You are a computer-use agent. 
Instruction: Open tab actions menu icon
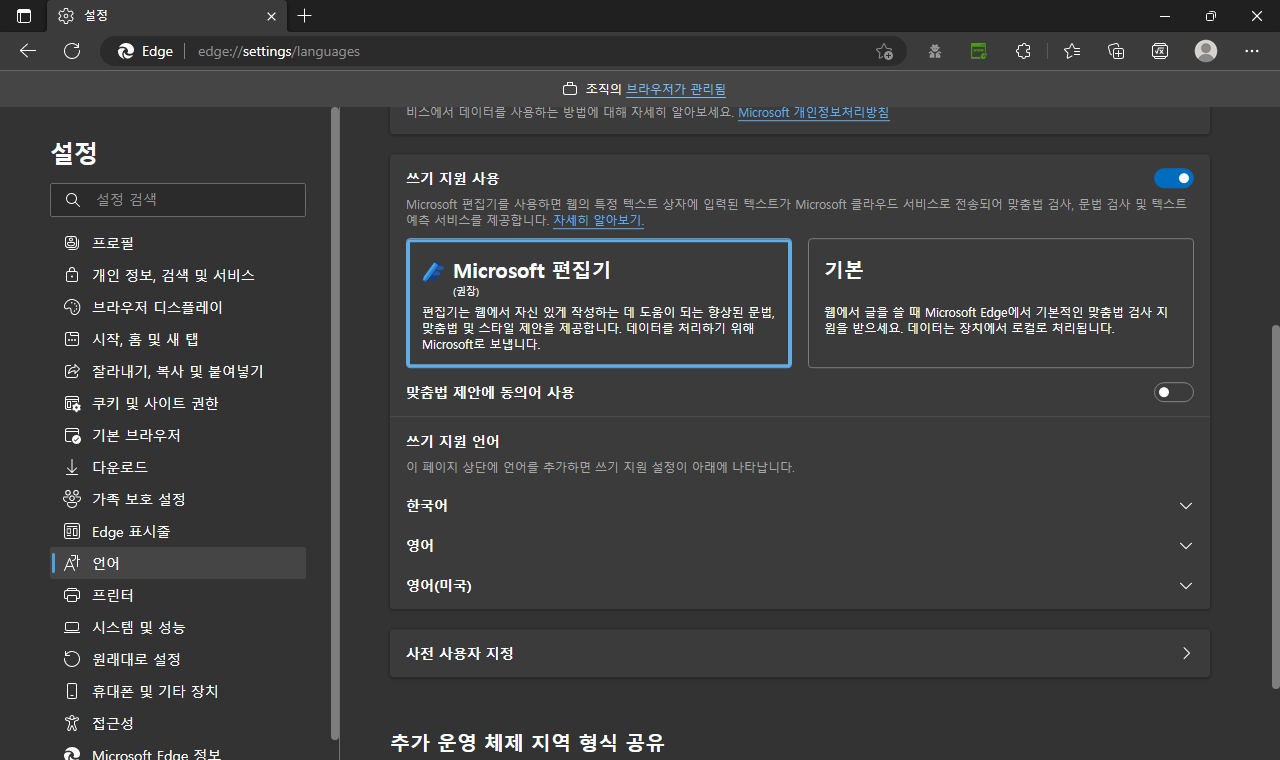click(24, 16)
